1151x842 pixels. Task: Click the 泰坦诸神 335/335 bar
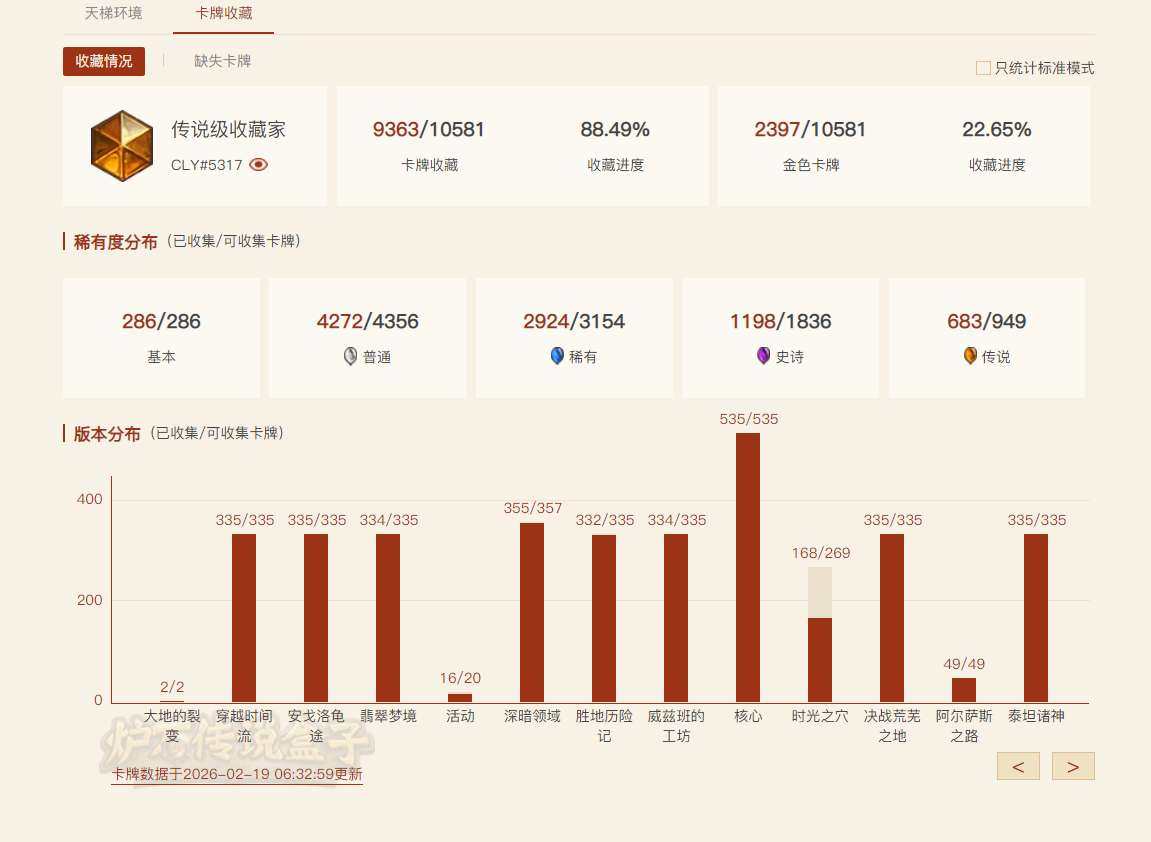[x=1036, y=617]
